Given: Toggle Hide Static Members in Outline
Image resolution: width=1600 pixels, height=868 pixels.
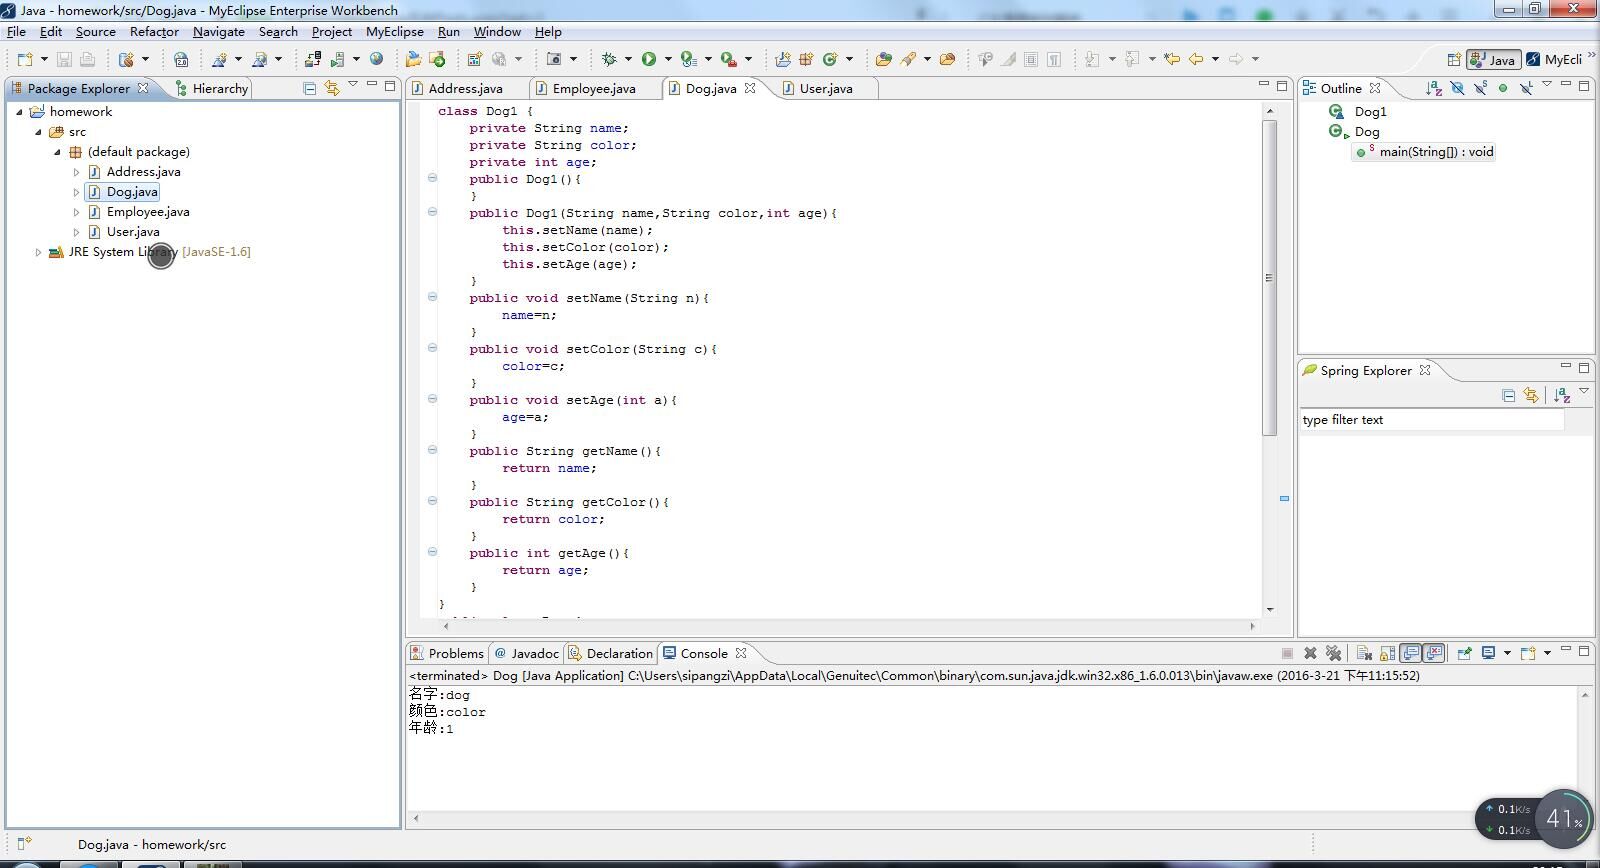Looking at the screenshot, I should tap(1480, 88).
